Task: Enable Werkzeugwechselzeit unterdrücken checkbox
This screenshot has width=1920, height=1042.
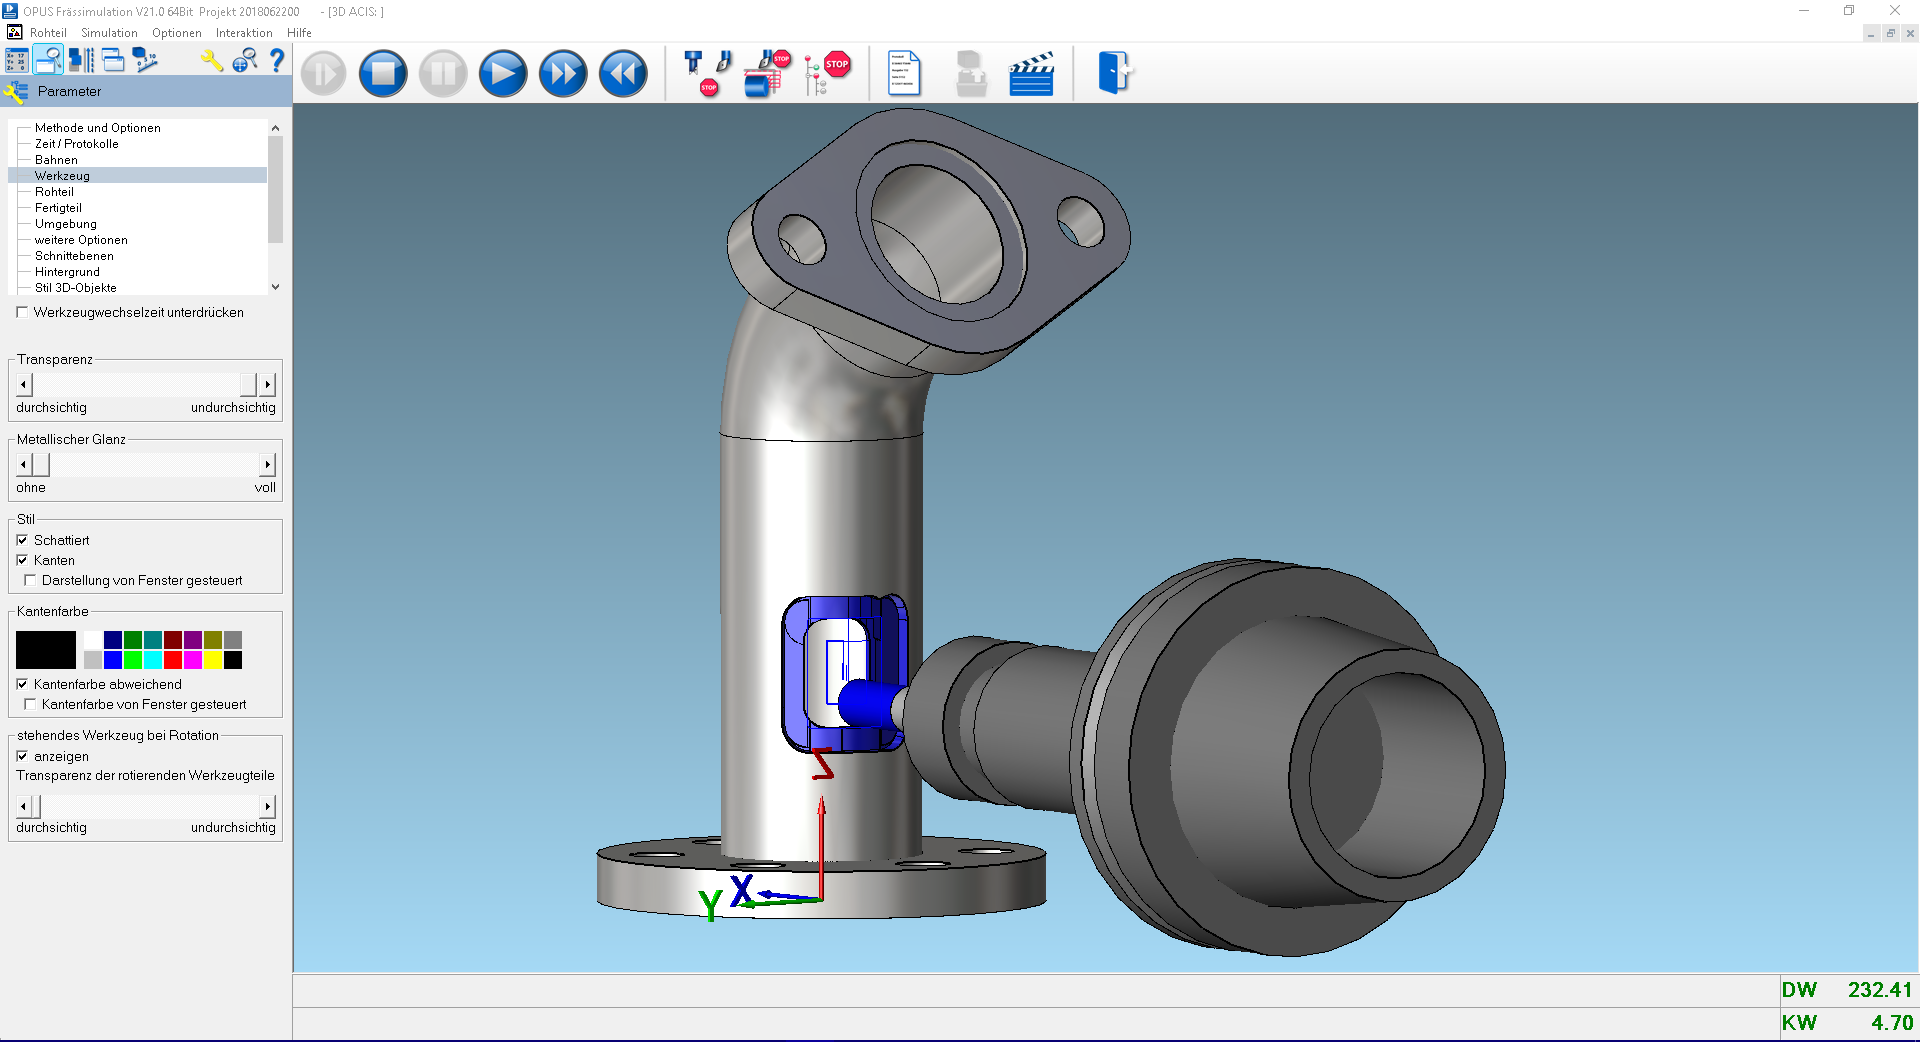Action: tap(22, 312)
